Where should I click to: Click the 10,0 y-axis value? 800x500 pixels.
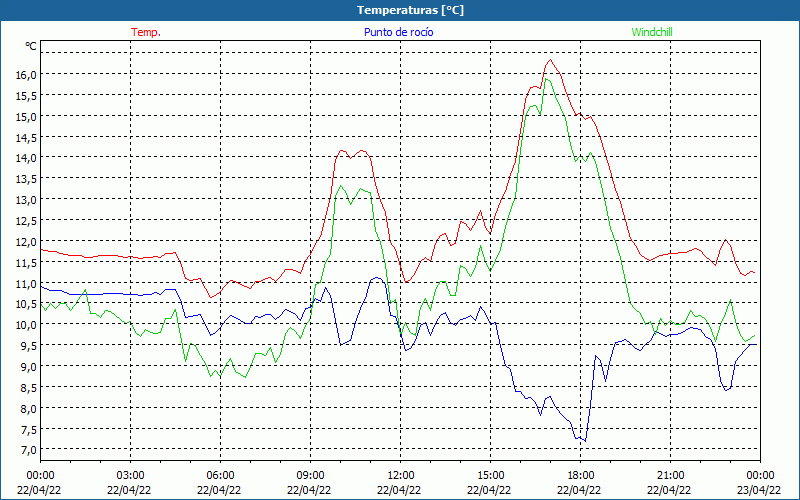[x=27, y=324]
